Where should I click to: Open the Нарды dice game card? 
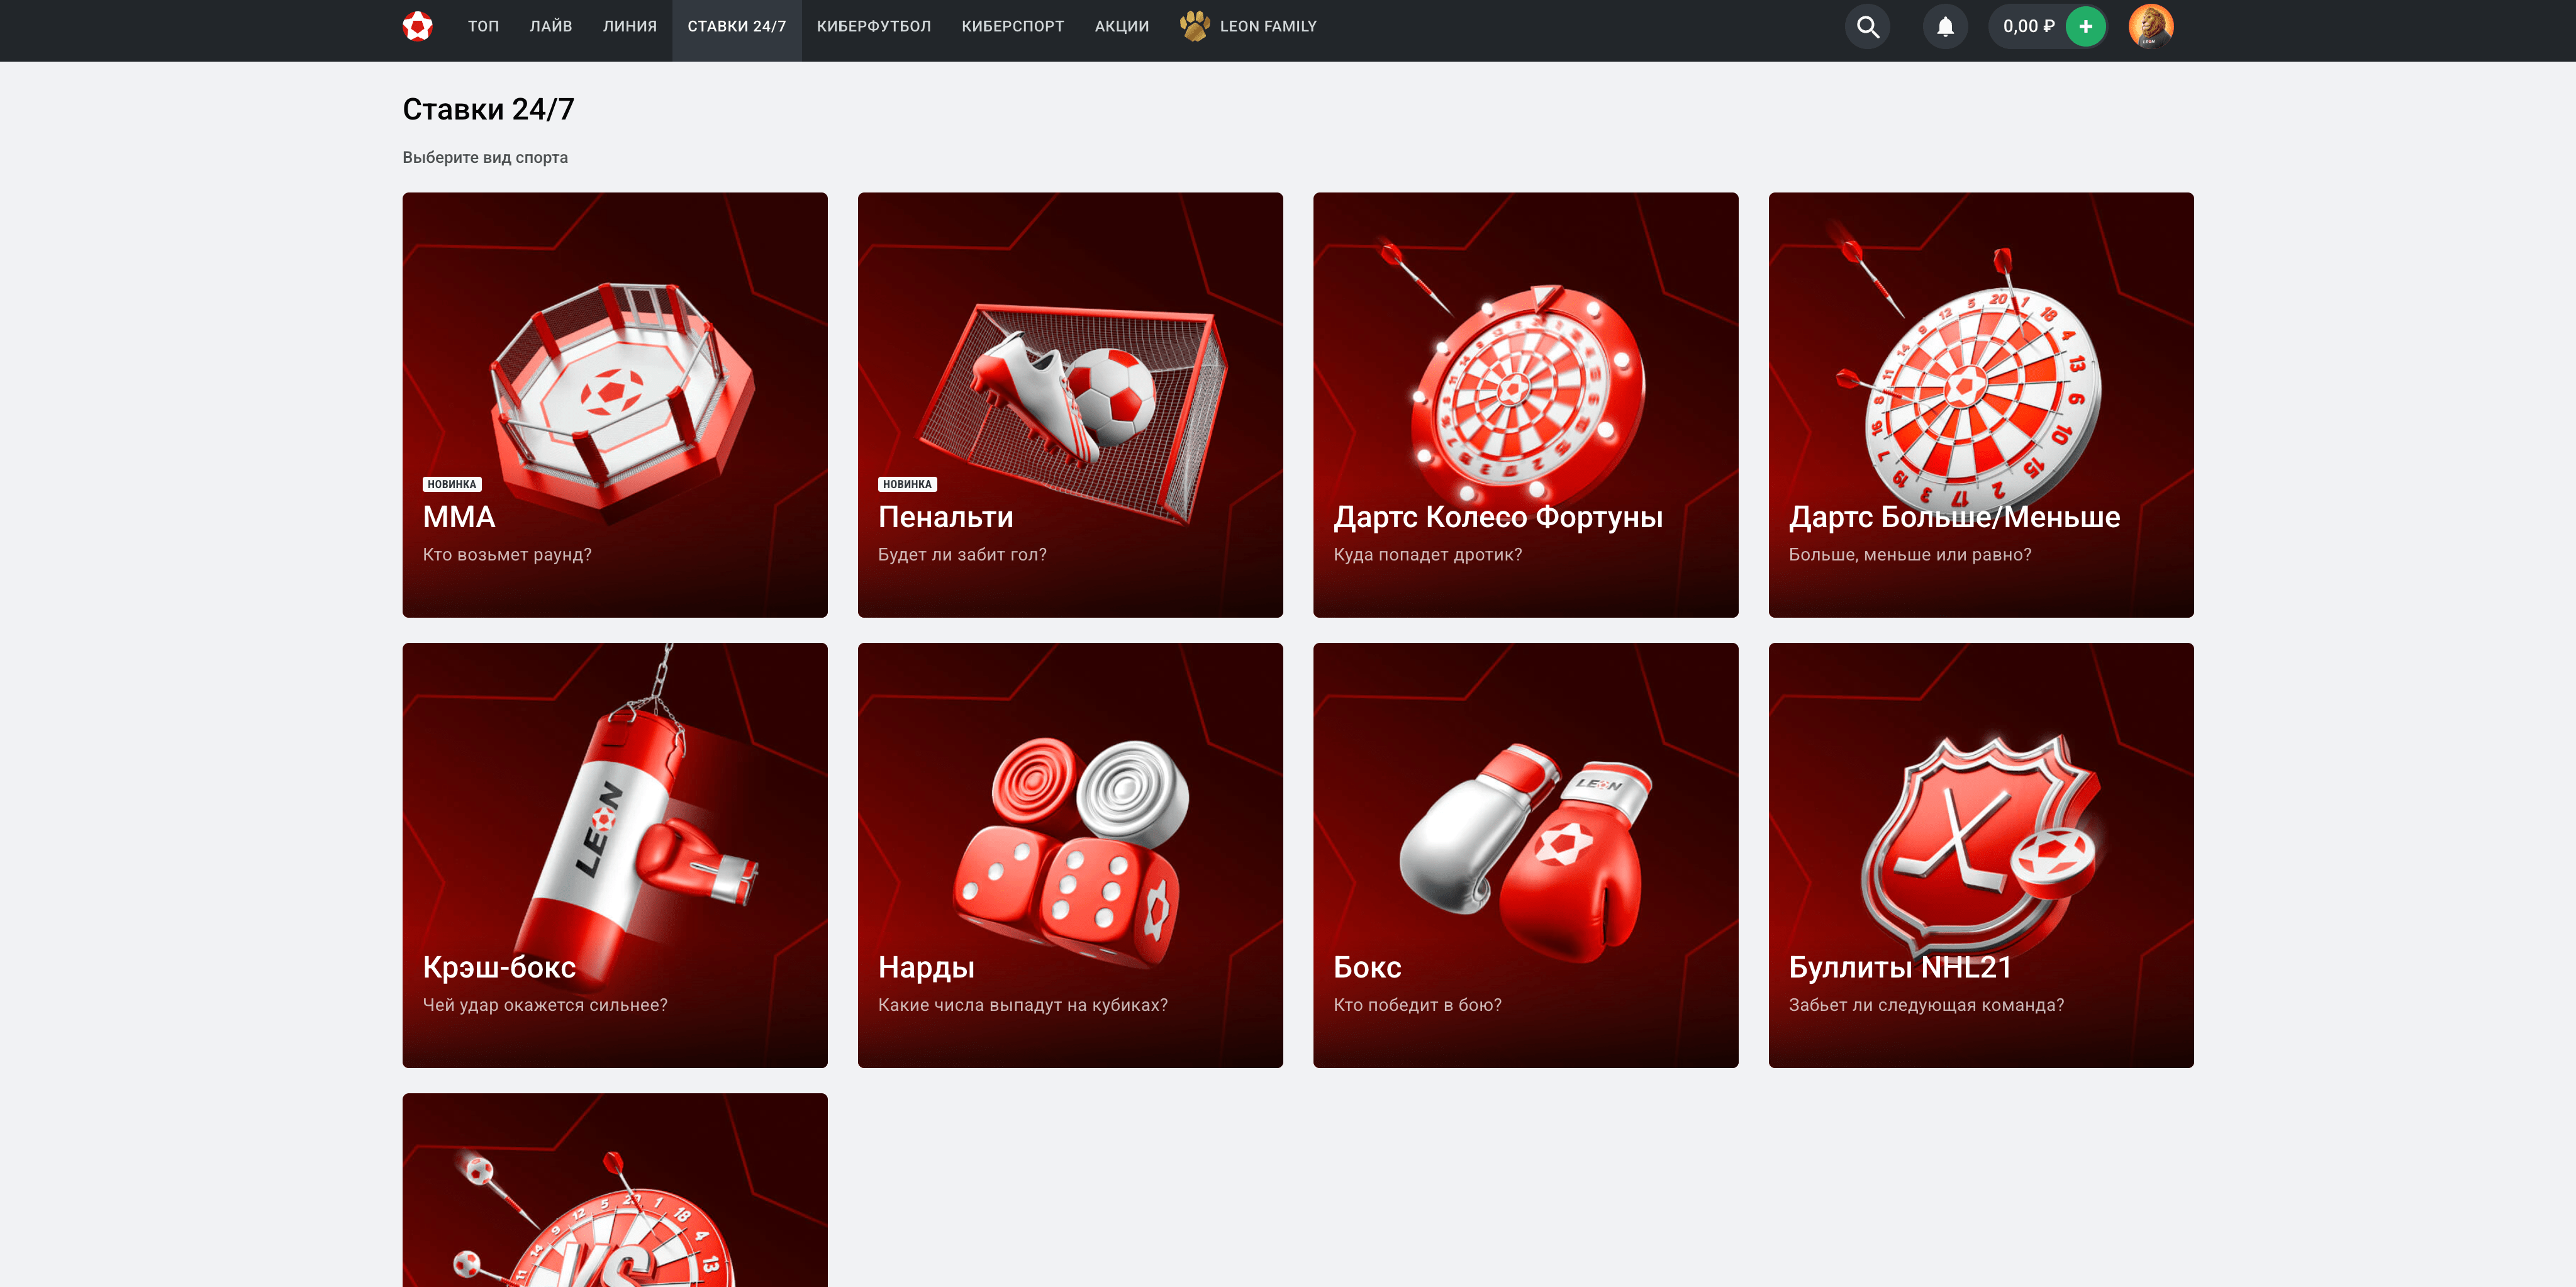click(x=1069, y=855)
